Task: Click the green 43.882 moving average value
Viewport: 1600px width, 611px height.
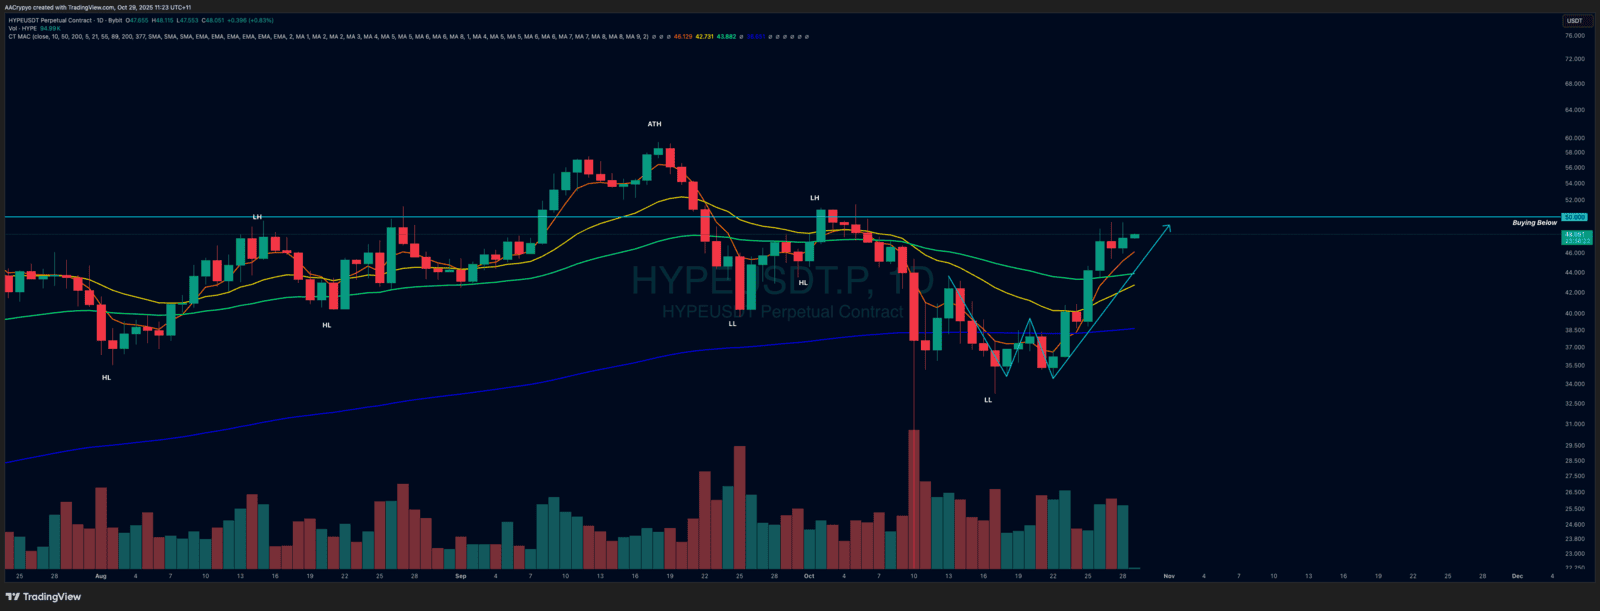Action: (727, 37)
